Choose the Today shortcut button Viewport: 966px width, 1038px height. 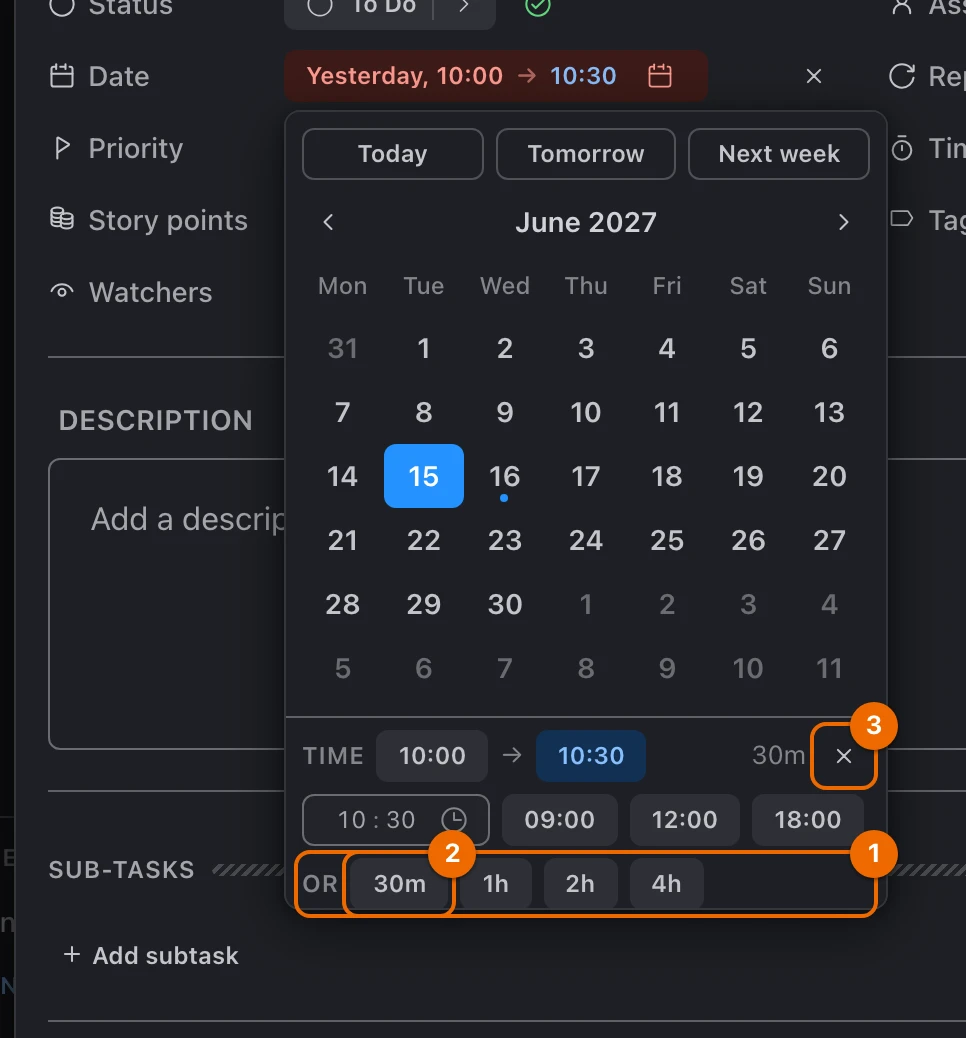(393, 154)
